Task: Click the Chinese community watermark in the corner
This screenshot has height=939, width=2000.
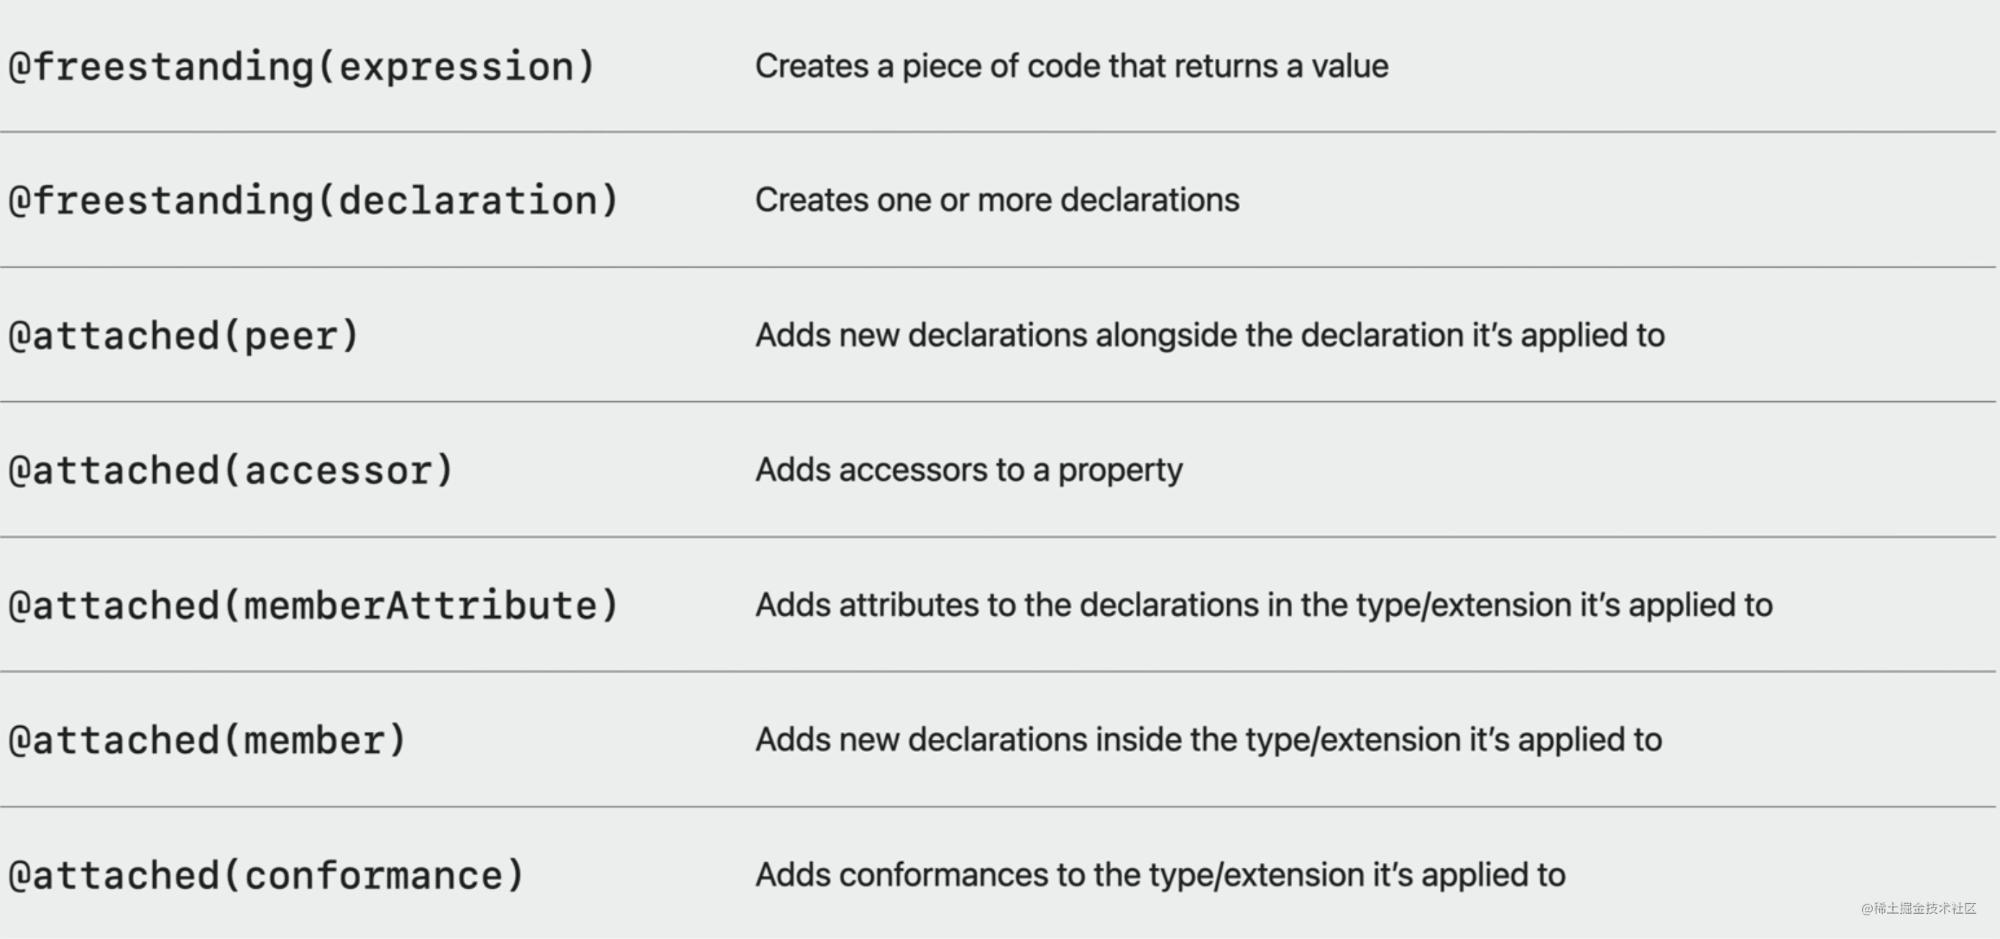Action: click(1918, 908)
